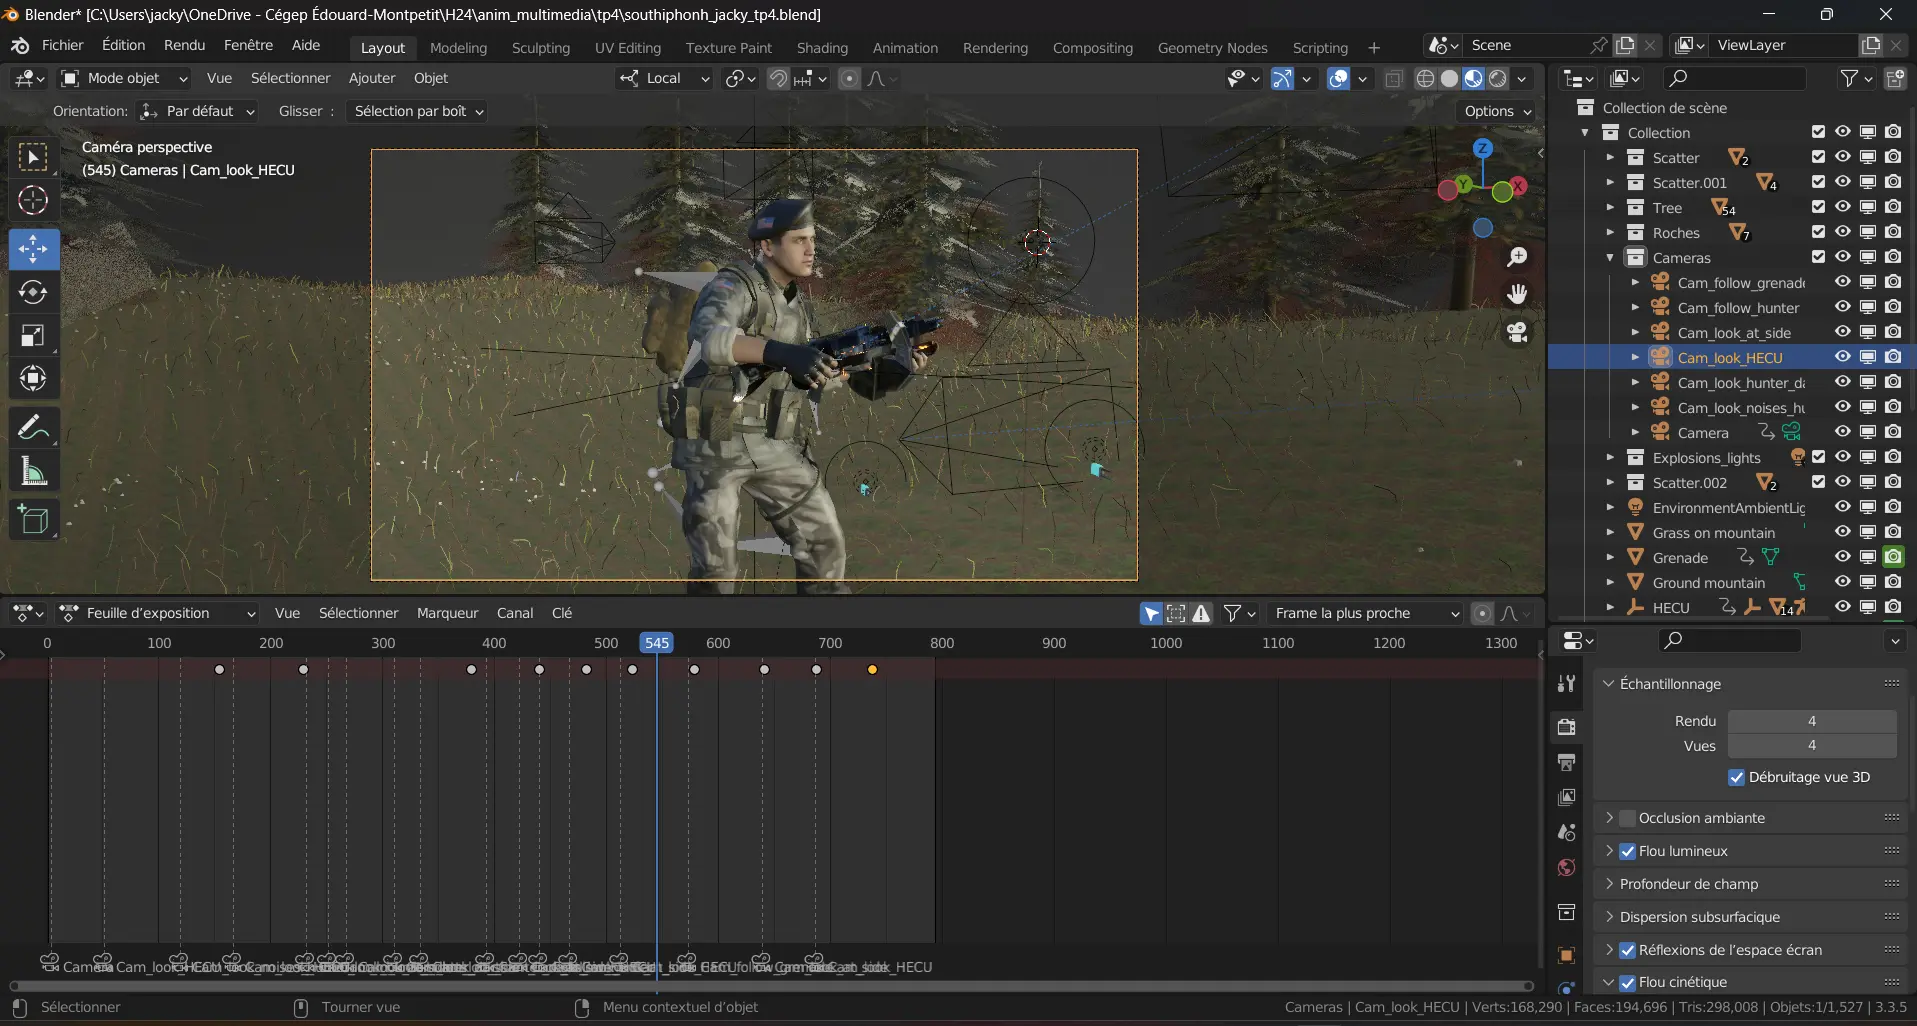The image size is (1917, 1026).
Task: Open the Local transform orientation dropdown
Action: click(x=664, y=78)
